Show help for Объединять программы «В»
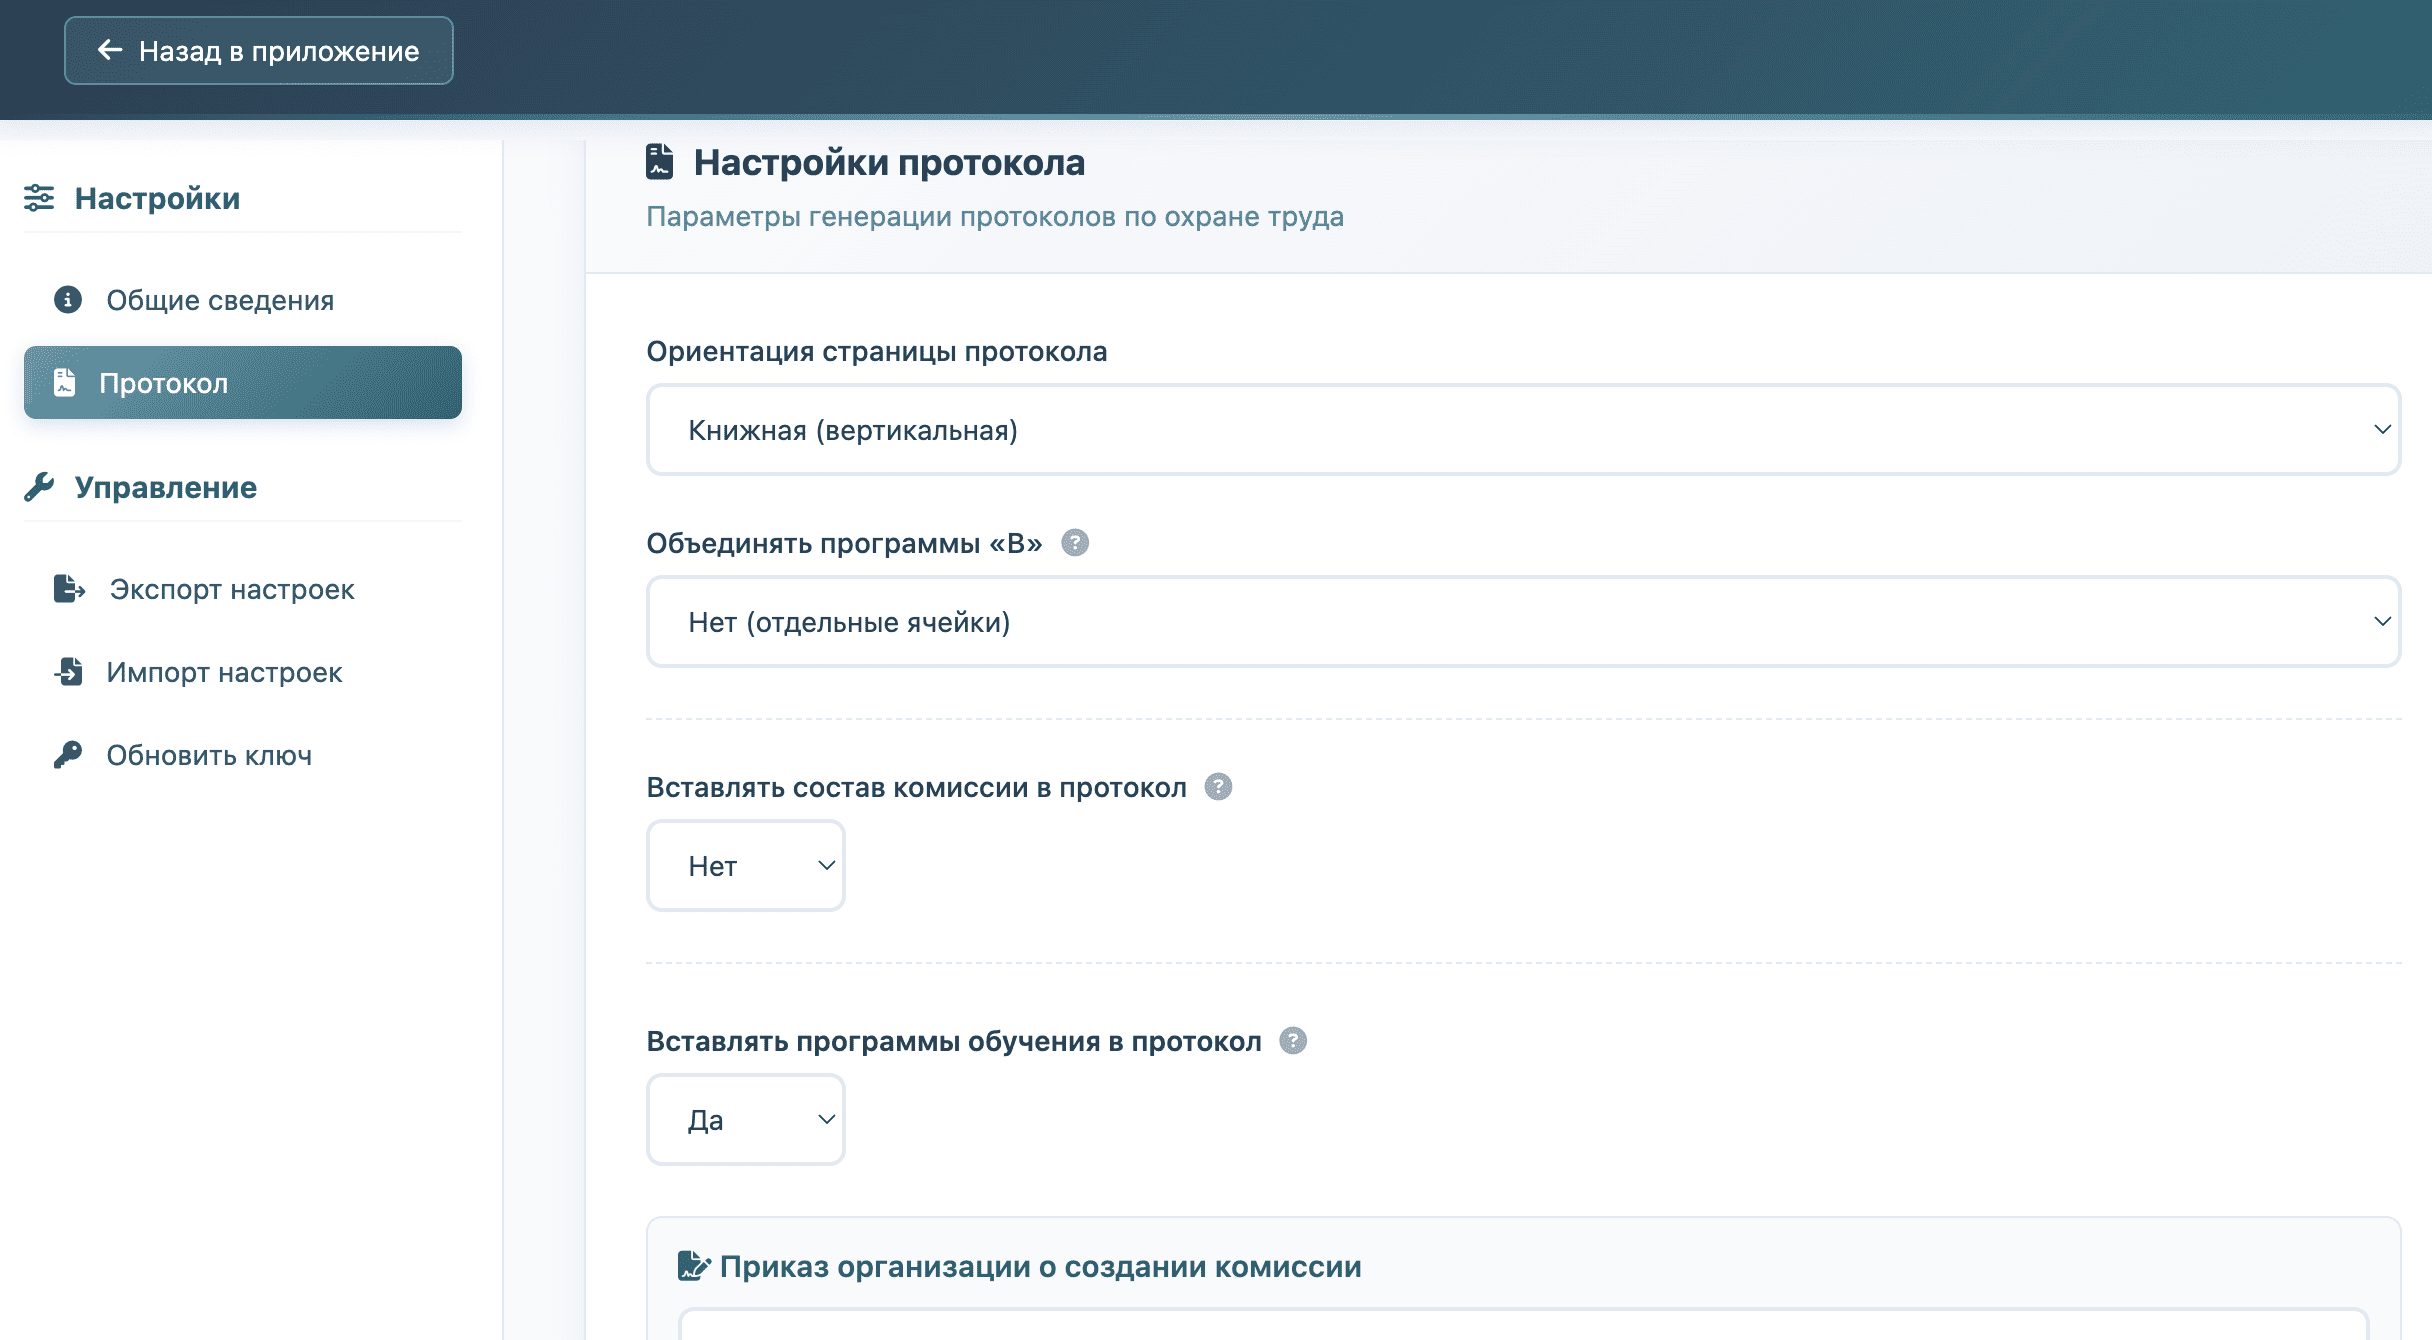The image size is (2432, 1340). tap(1075, 543)
